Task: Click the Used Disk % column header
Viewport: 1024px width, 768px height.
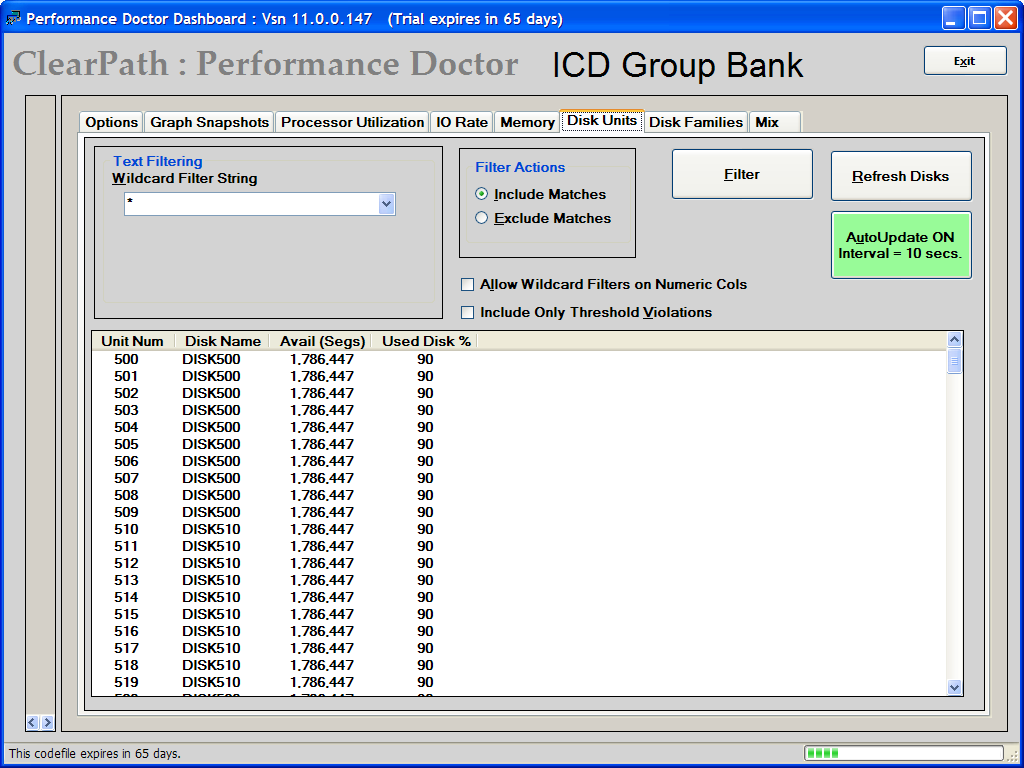Action: (426, 341)
